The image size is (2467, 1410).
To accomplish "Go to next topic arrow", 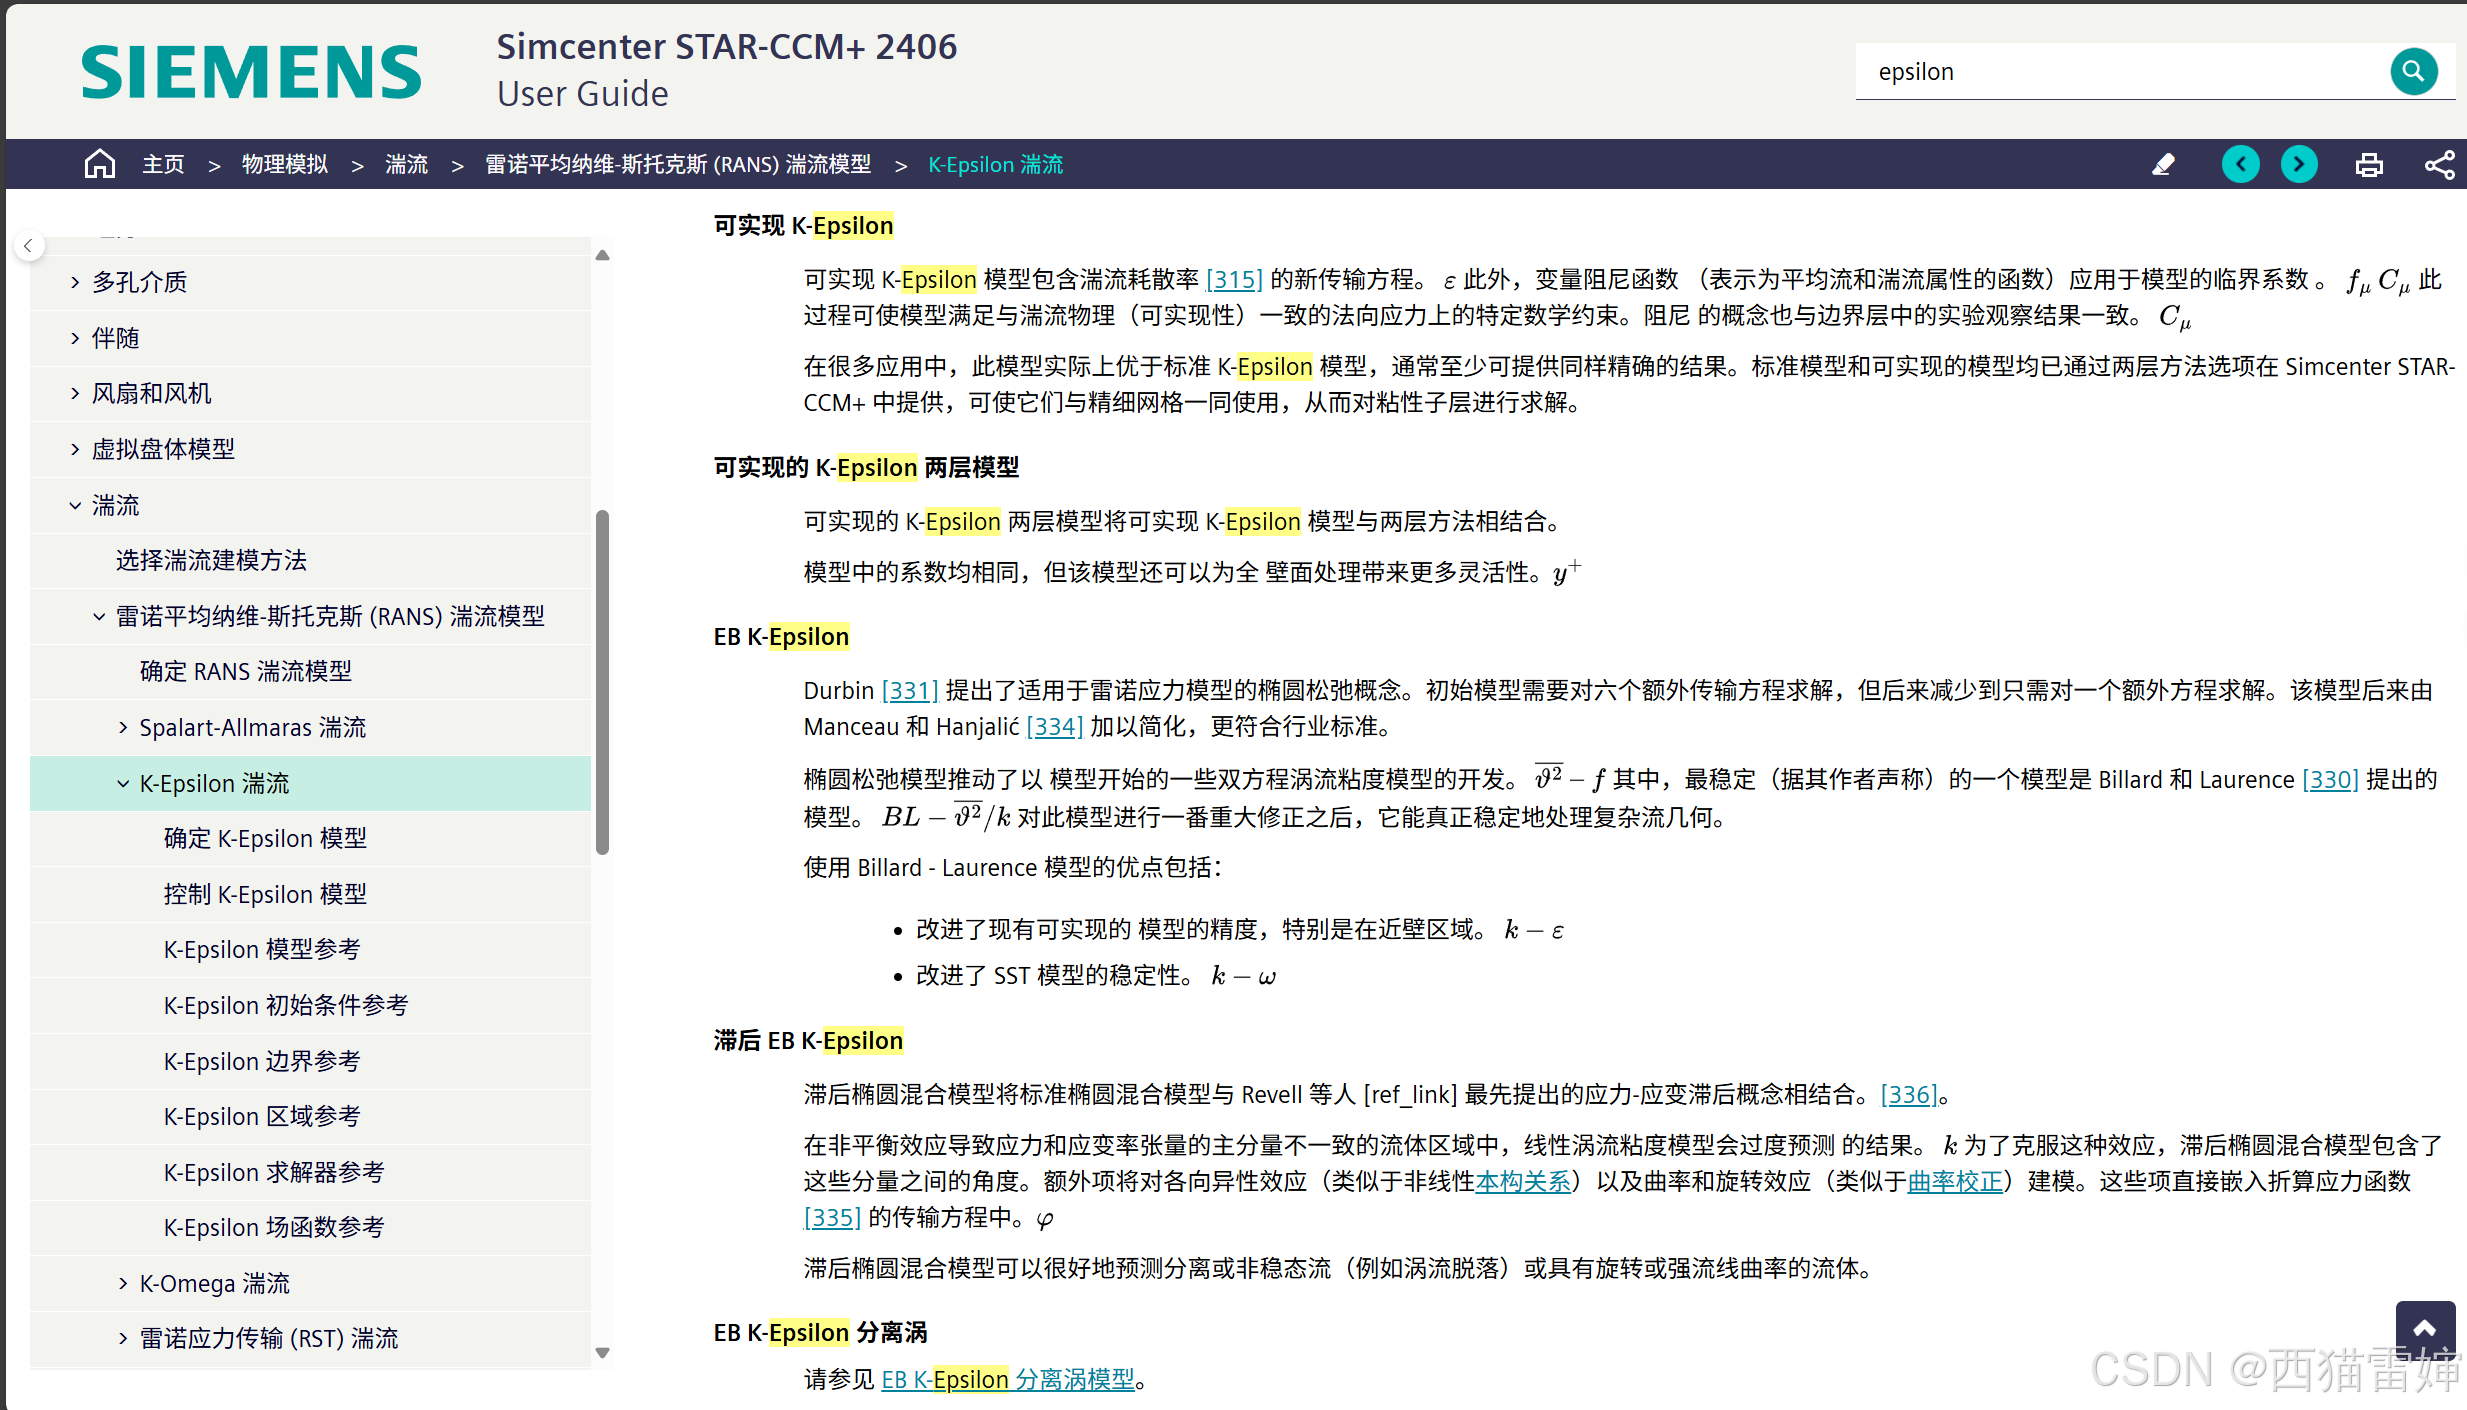I will pyautogui.click(x=2298, y=164).
